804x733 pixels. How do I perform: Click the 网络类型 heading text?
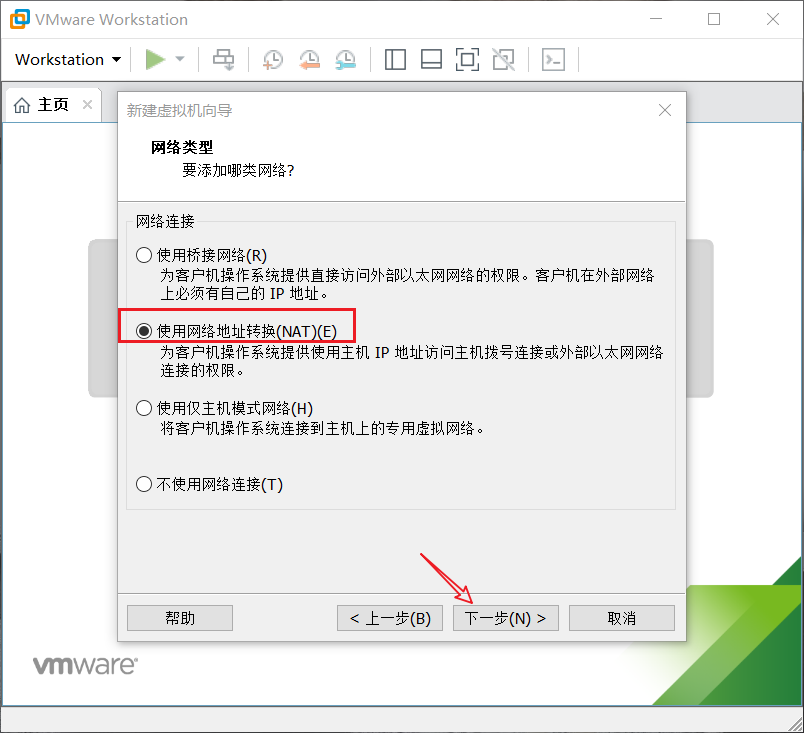point(182,148)
